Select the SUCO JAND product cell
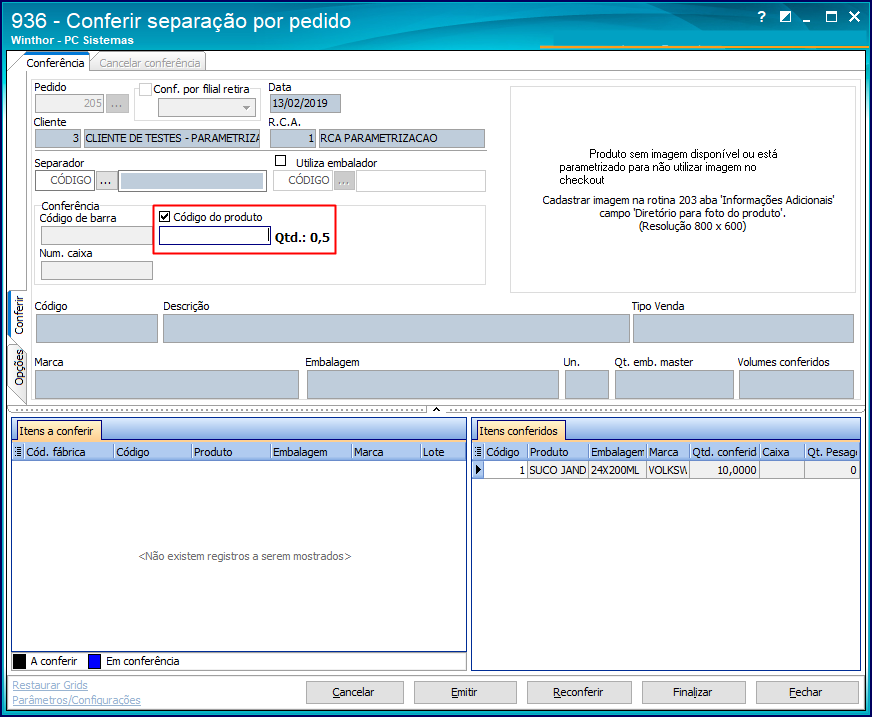 click(558, 470)
